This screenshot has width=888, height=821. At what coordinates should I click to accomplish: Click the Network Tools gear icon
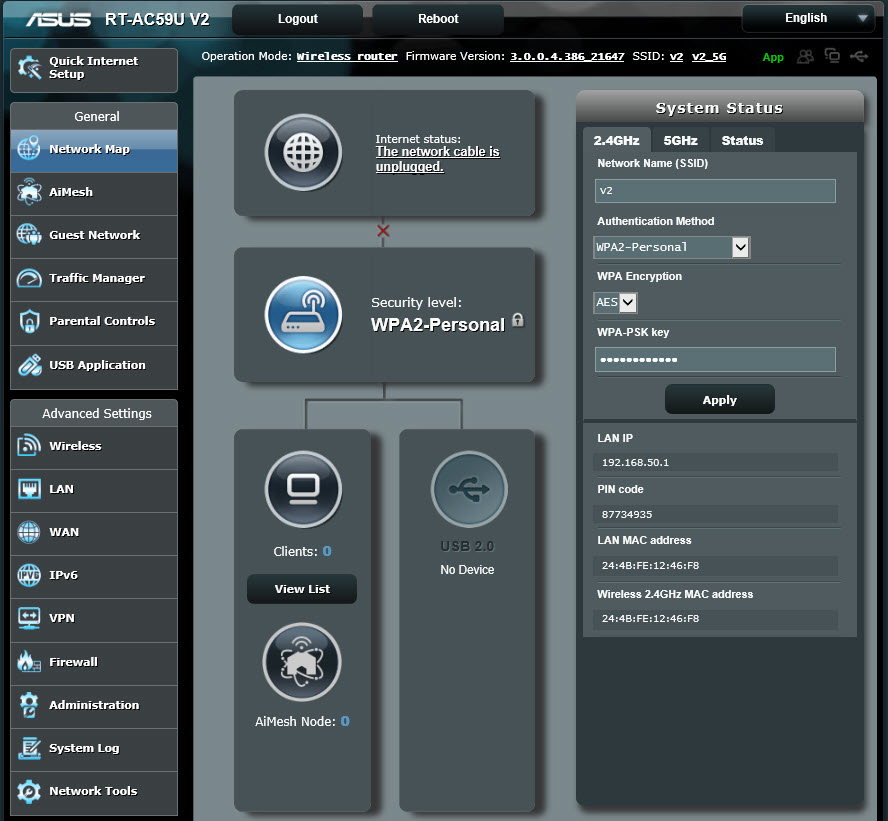pos(29,791)
